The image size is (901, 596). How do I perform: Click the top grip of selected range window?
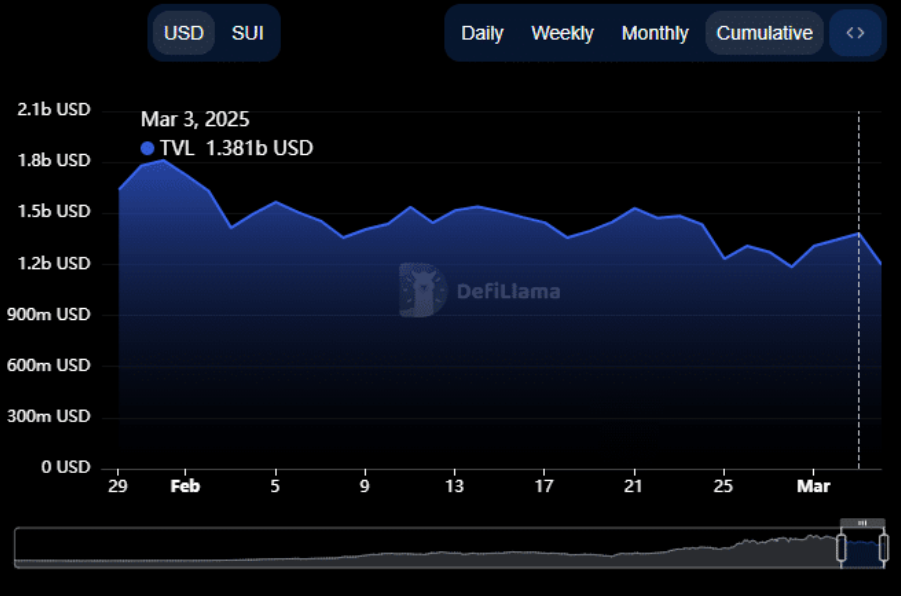tap(863, 523)
